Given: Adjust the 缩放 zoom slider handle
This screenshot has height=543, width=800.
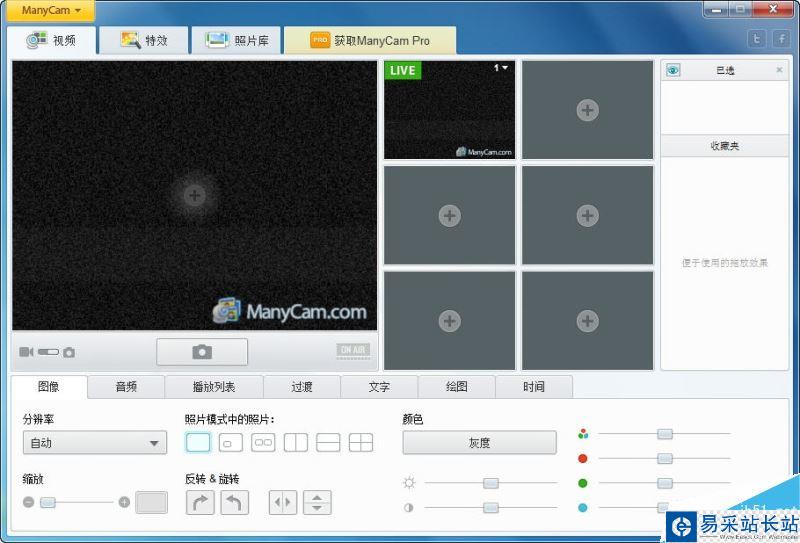Looking at the screenshot, I should click(47, 503).
